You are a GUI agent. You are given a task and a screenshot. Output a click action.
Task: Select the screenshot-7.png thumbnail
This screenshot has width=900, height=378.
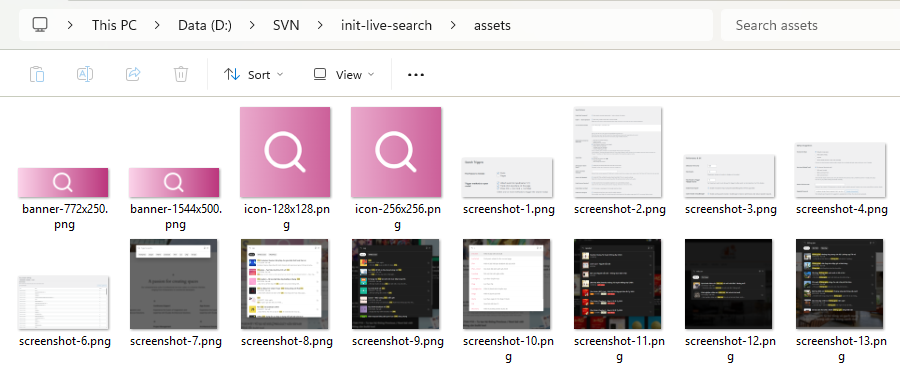coord(174,284)
